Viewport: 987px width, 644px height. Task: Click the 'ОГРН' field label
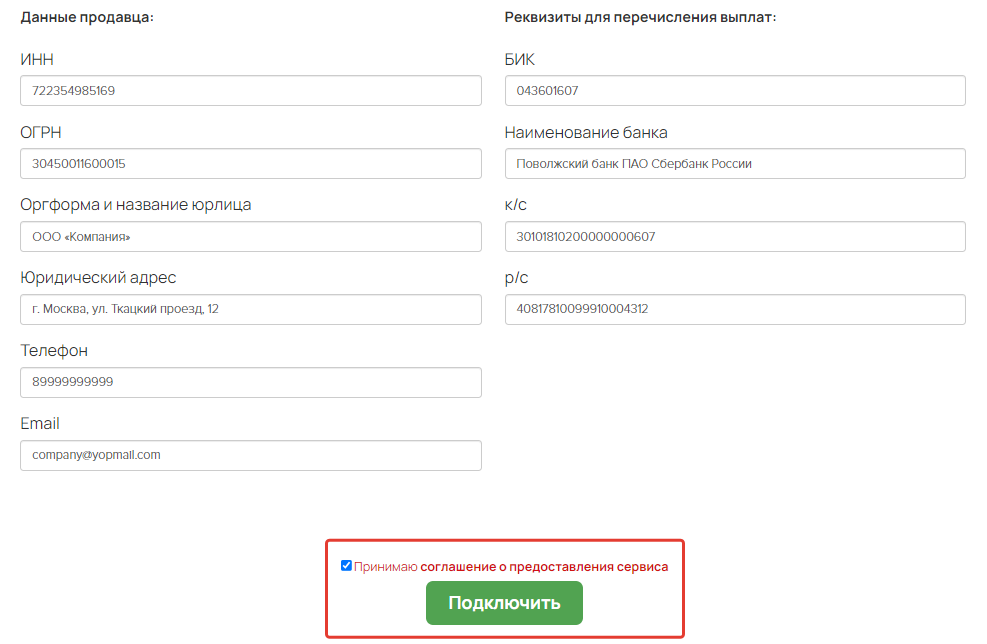point(41,133)
